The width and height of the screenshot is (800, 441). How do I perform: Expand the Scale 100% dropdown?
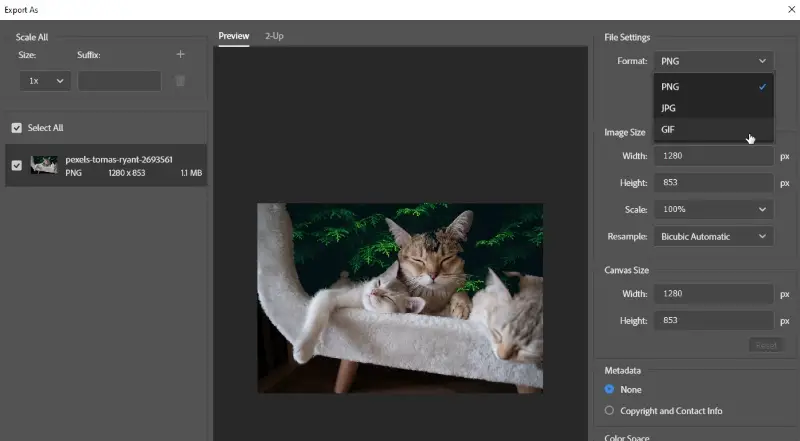pyautogui.click(x=713, y=210)
